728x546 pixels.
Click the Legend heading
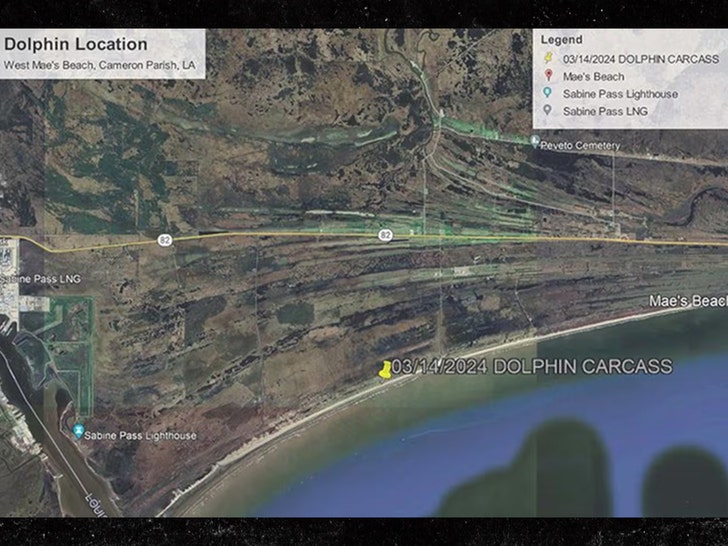pos(561,40)
